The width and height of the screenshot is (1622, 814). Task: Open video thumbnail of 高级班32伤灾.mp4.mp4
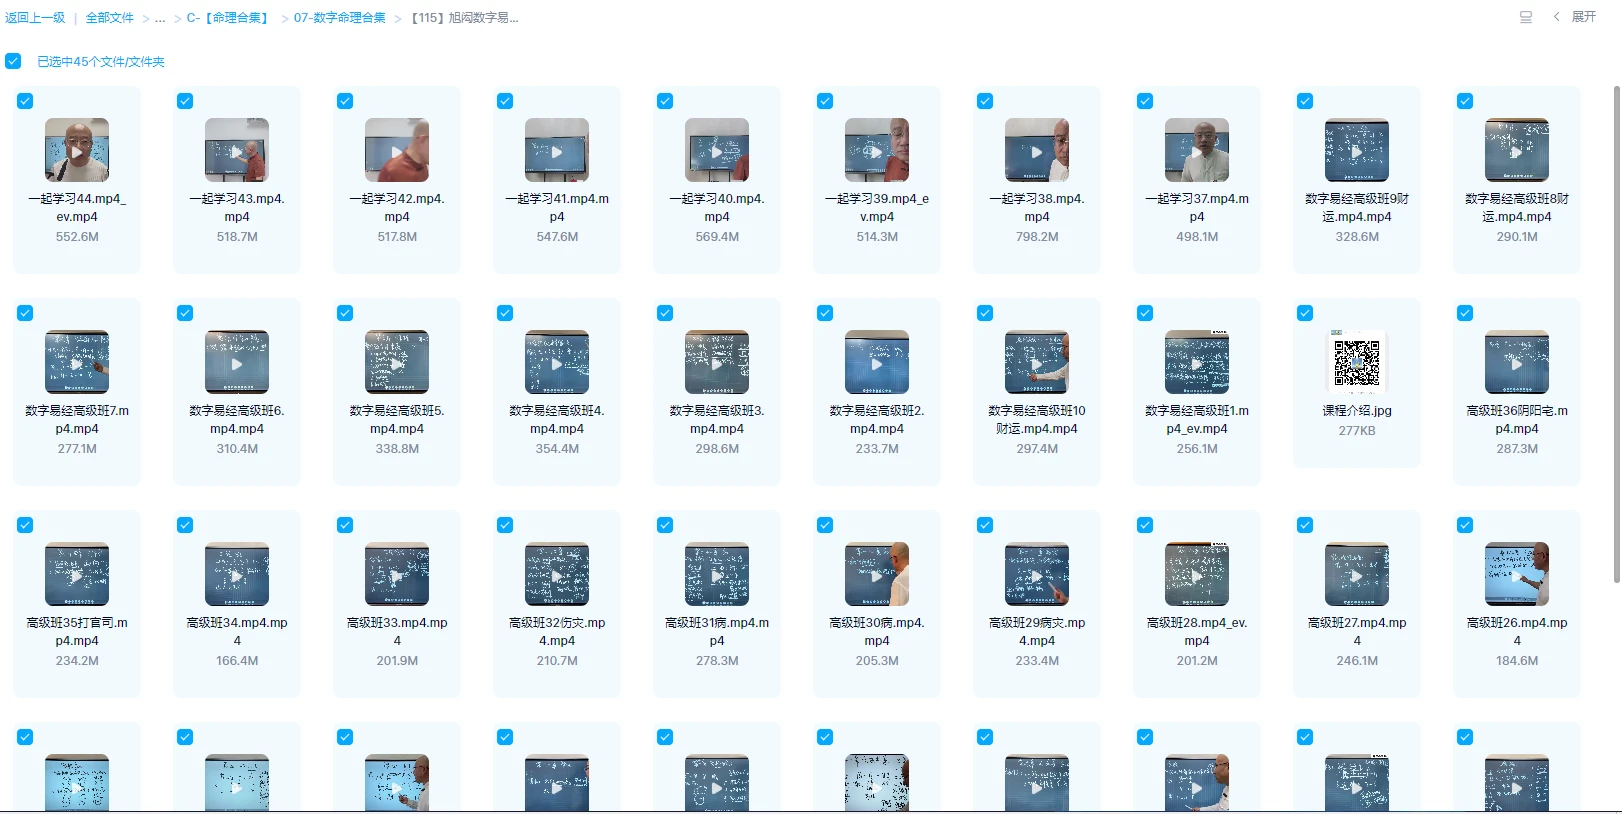coord(557,574)
